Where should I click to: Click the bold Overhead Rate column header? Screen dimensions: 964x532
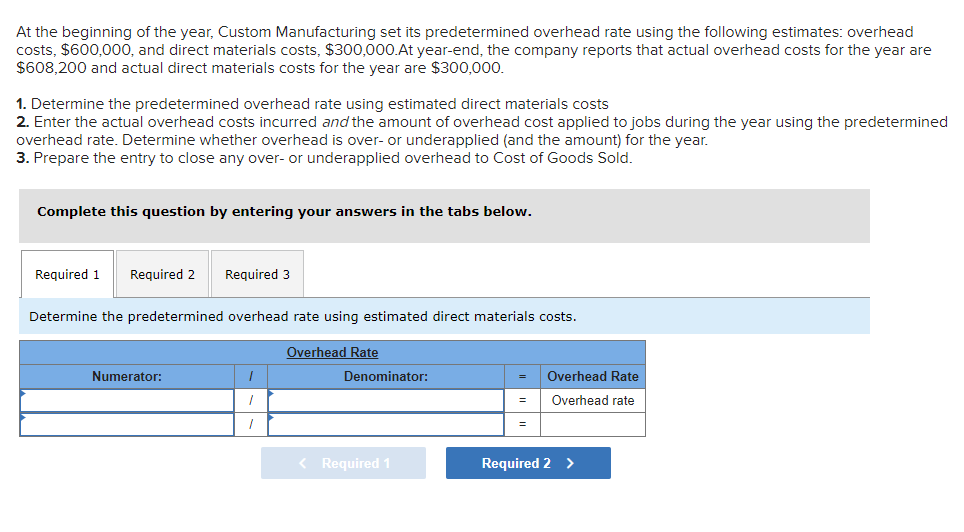pyautogui.click(x=592, y=376)
